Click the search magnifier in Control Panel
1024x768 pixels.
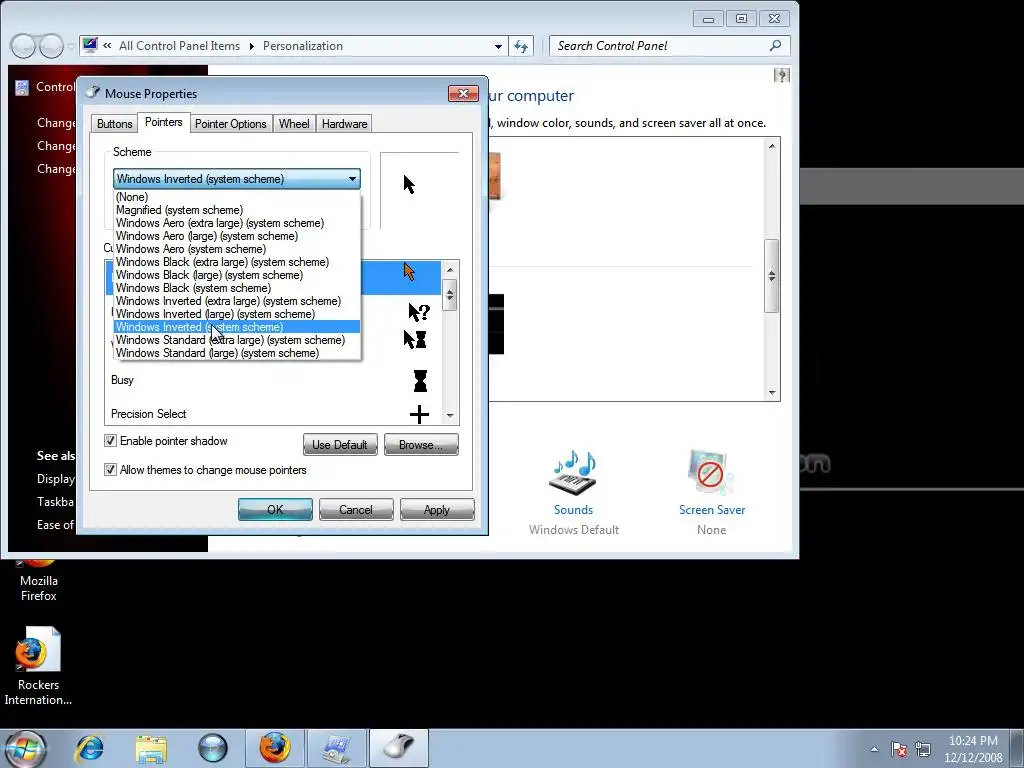point(775,46)
